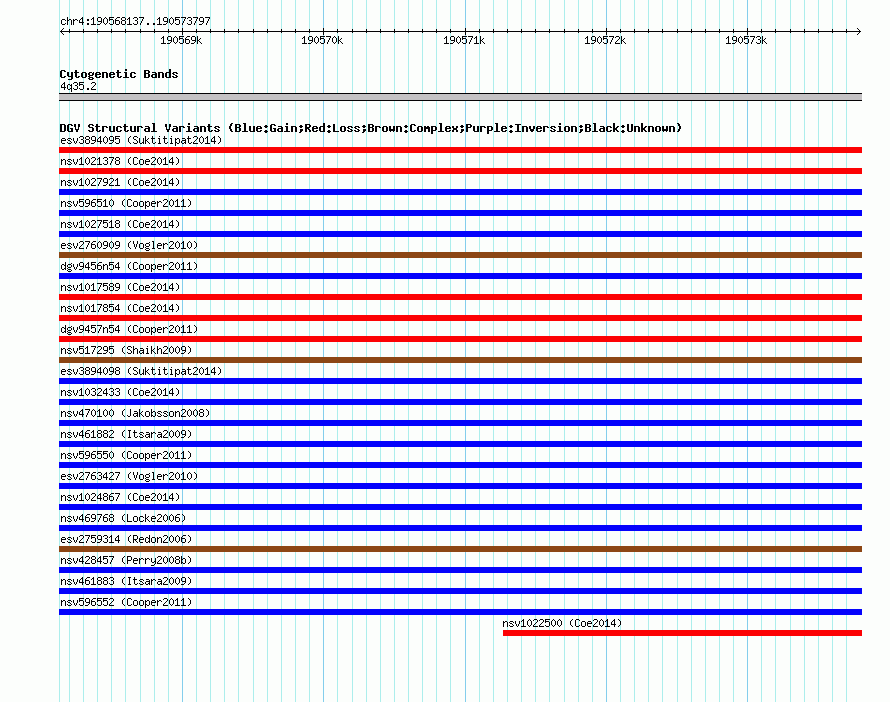Select the red bar under nsv1017589
This screenshot has width=890, height=702.
(x=460, y=297)
